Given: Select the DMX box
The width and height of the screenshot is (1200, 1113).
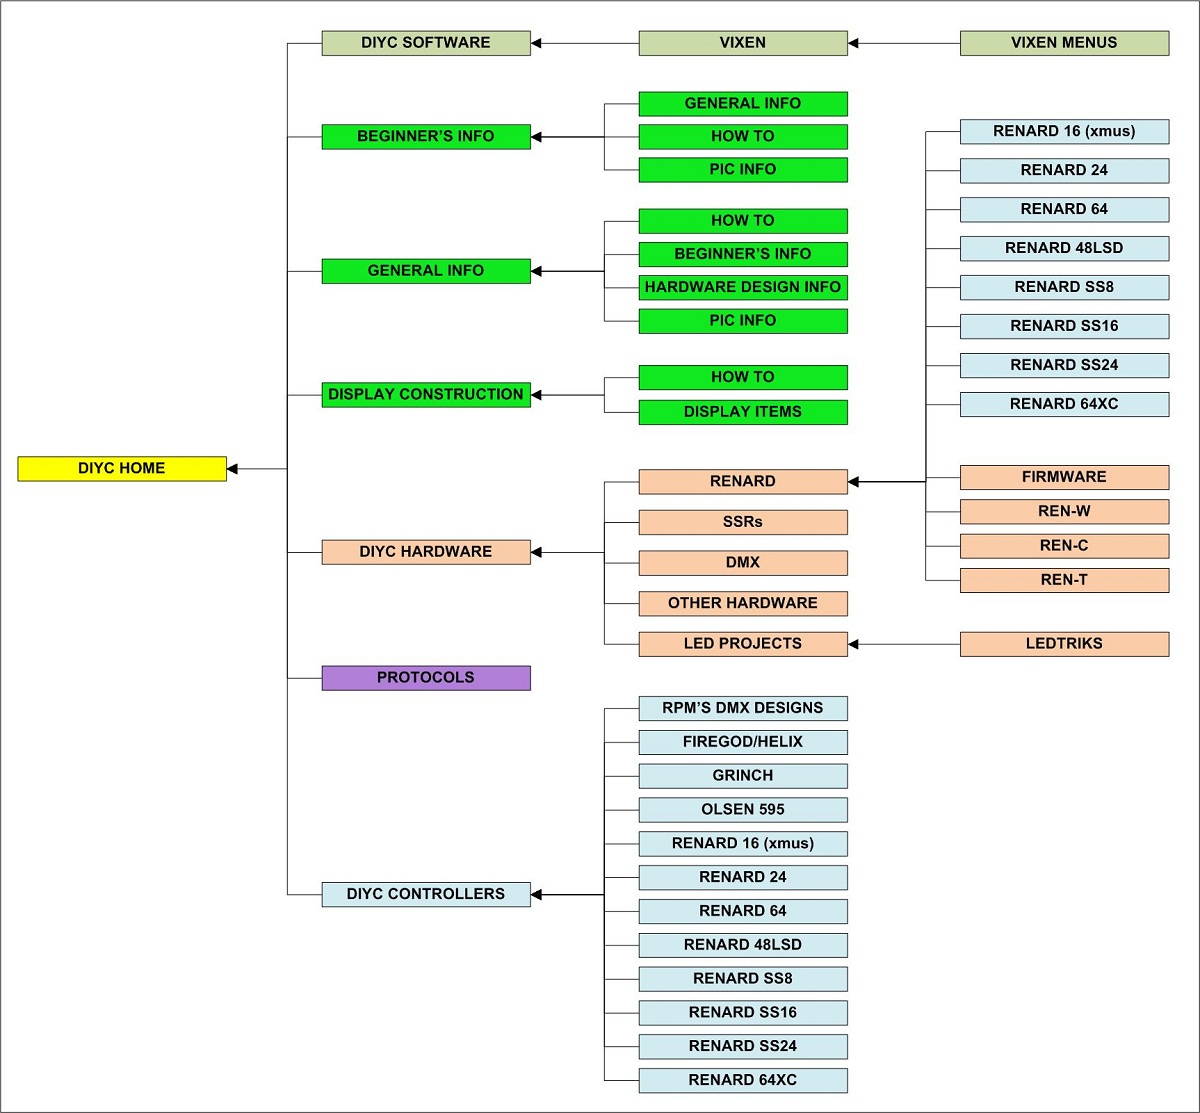Looking at the screenshot, I should pos(743,563).
